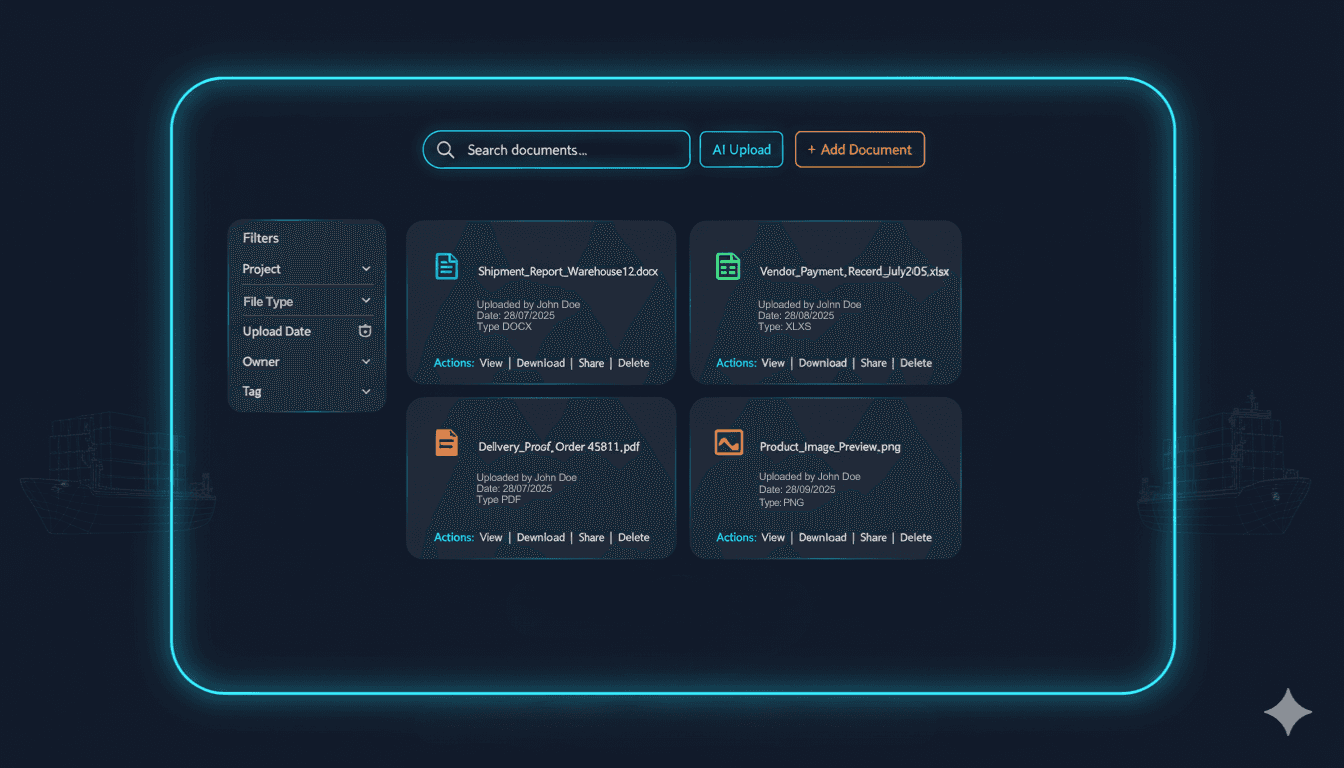Click Date: 28/09/2025 on Product_Image card

tap(797, 490)
